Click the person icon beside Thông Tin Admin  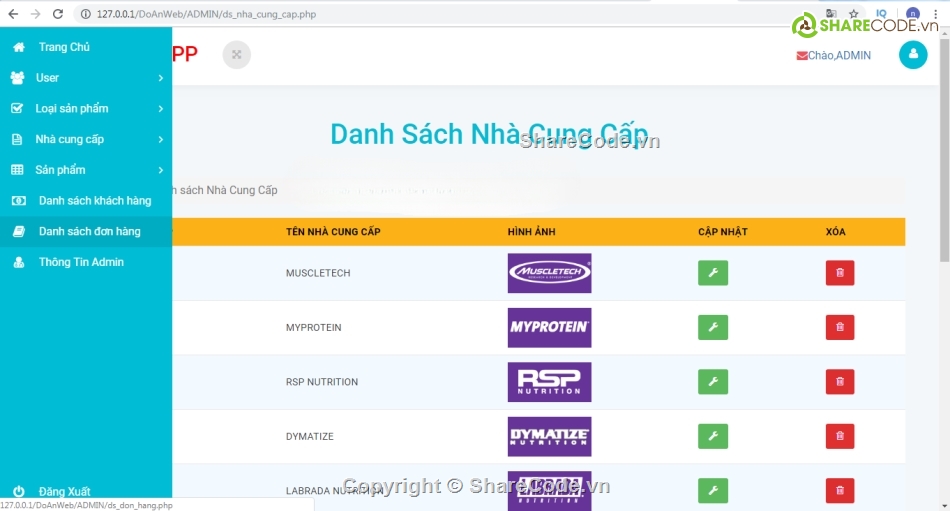click(x=19, y=262)
